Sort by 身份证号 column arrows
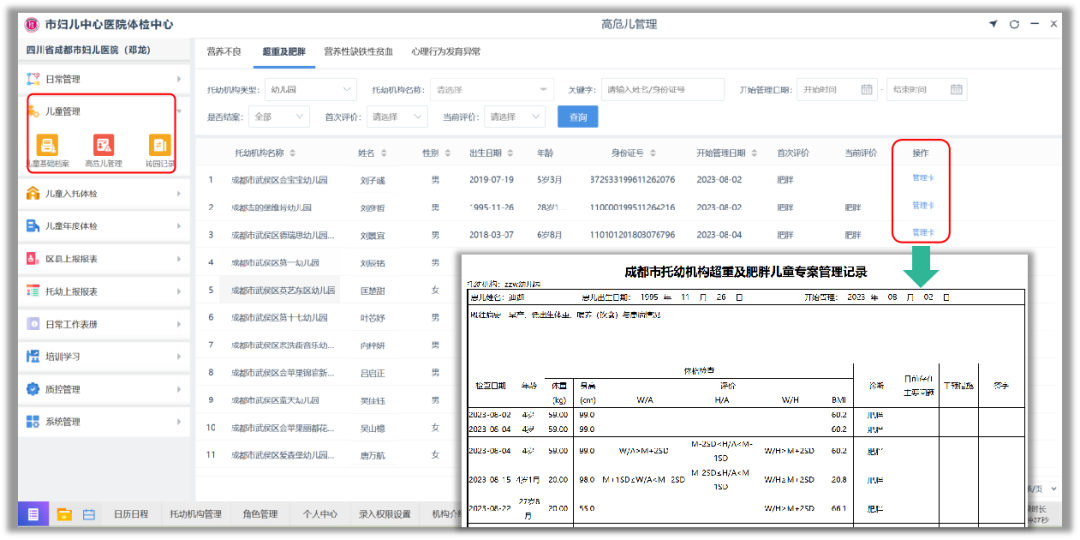1080x540 pixels. click(651, 153)
